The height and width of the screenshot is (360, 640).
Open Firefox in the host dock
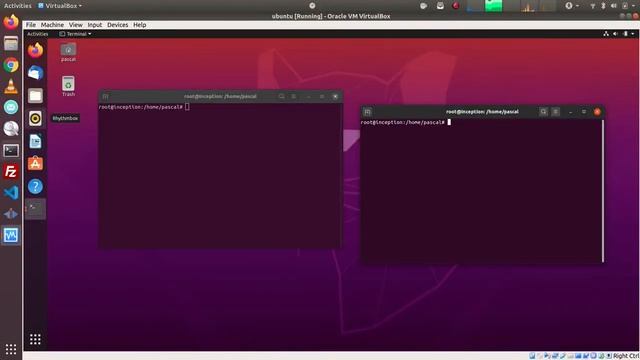11,22
